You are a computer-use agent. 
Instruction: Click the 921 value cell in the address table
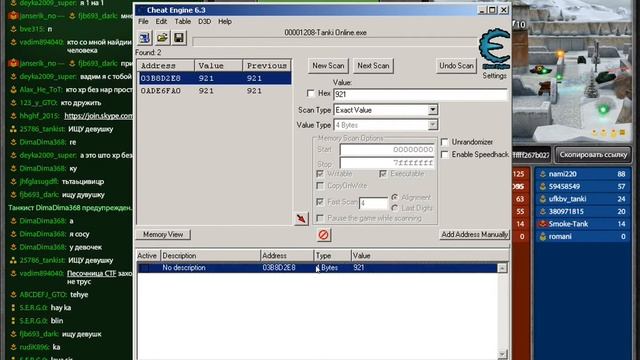359,268
